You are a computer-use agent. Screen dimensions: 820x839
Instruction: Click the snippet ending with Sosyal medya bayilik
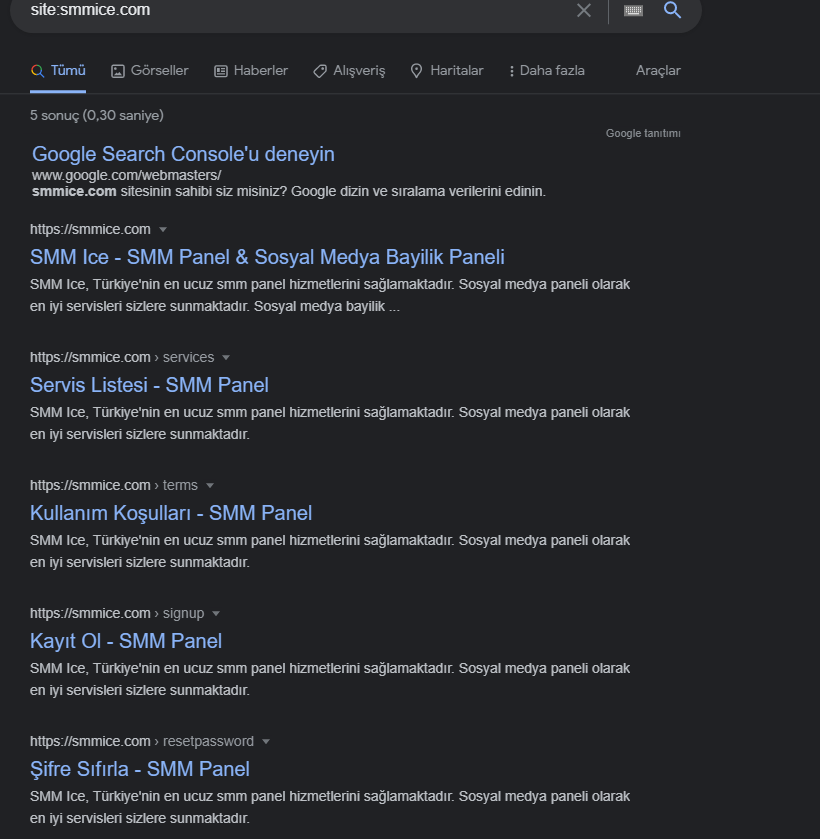330,295
